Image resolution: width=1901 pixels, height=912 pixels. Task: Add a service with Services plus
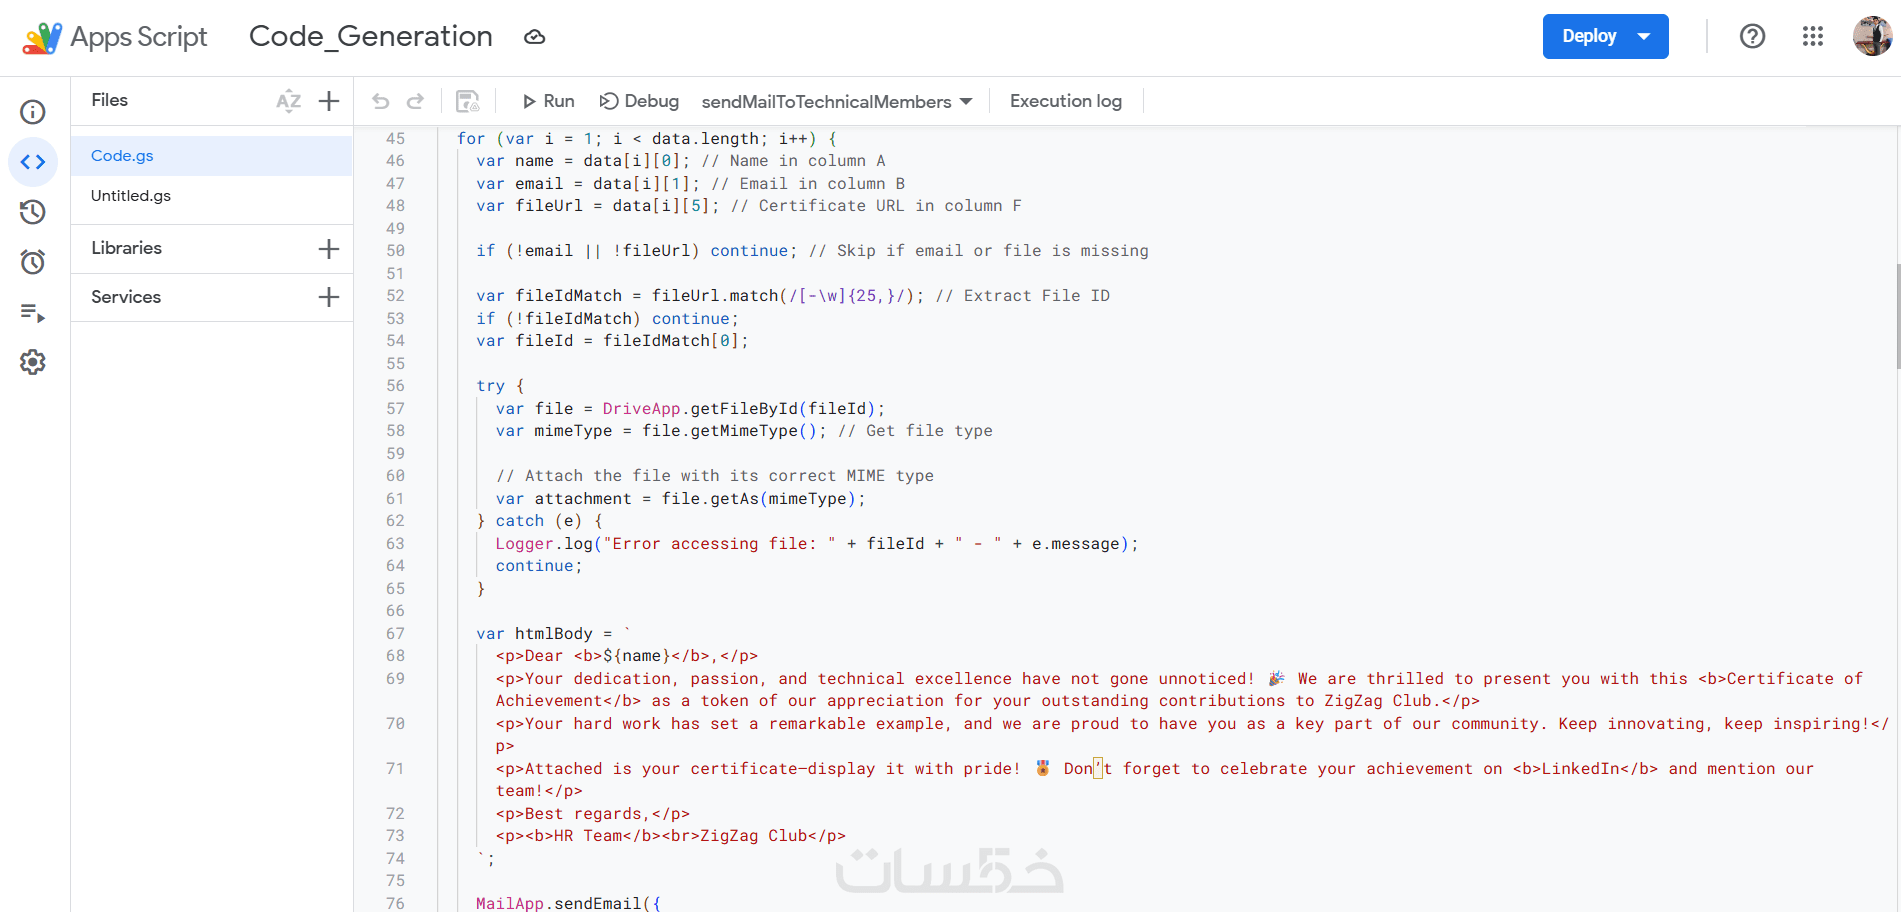[x=329, y=297]
